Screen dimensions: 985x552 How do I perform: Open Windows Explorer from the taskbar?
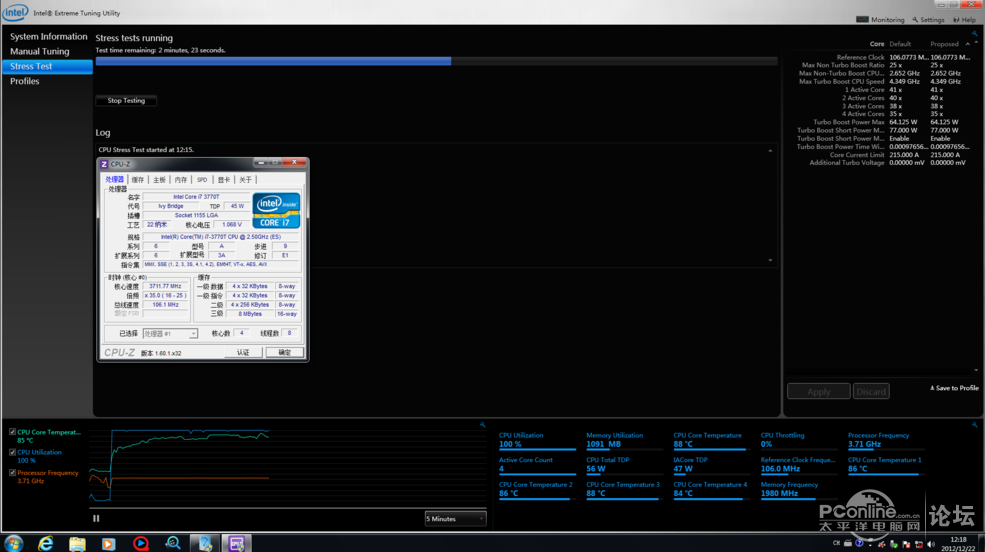point(77,543)
